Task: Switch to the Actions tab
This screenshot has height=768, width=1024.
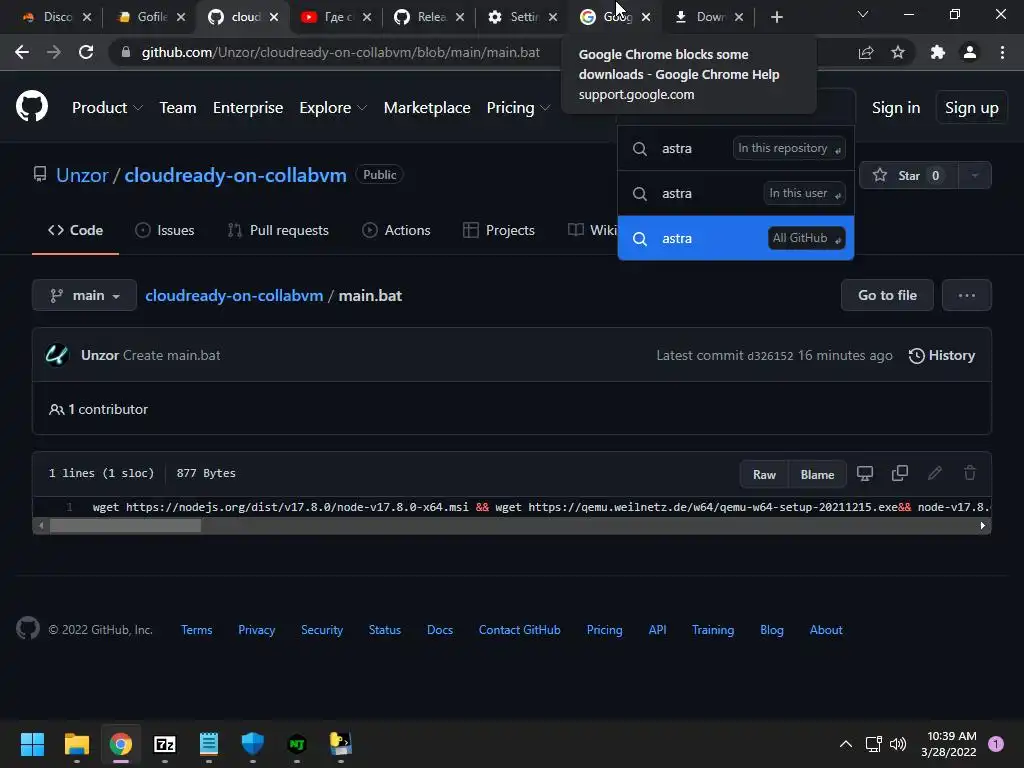Action: tap(396, 231)
